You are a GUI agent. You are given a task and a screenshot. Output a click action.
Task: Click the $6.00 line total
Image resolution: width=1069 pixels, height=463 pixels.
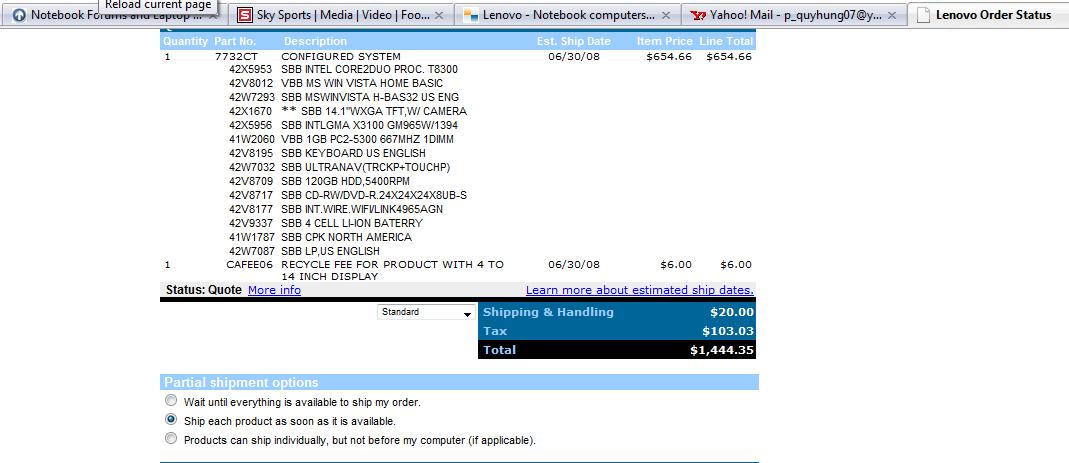click(x=736, y=265)
